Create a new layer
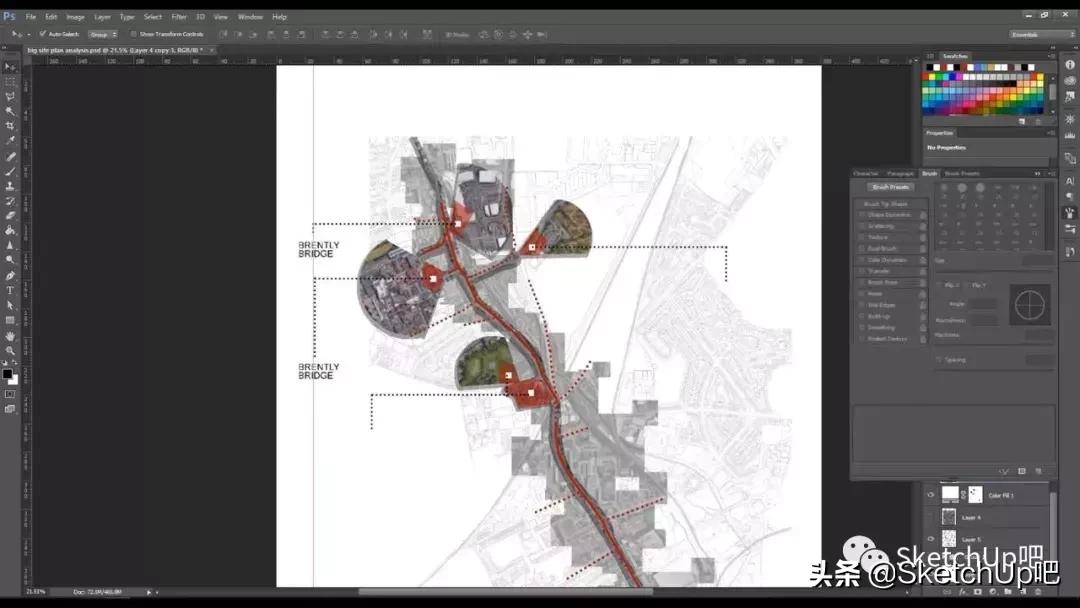The width and height of the screenshot is (1080, 608). pos(1022,590)
